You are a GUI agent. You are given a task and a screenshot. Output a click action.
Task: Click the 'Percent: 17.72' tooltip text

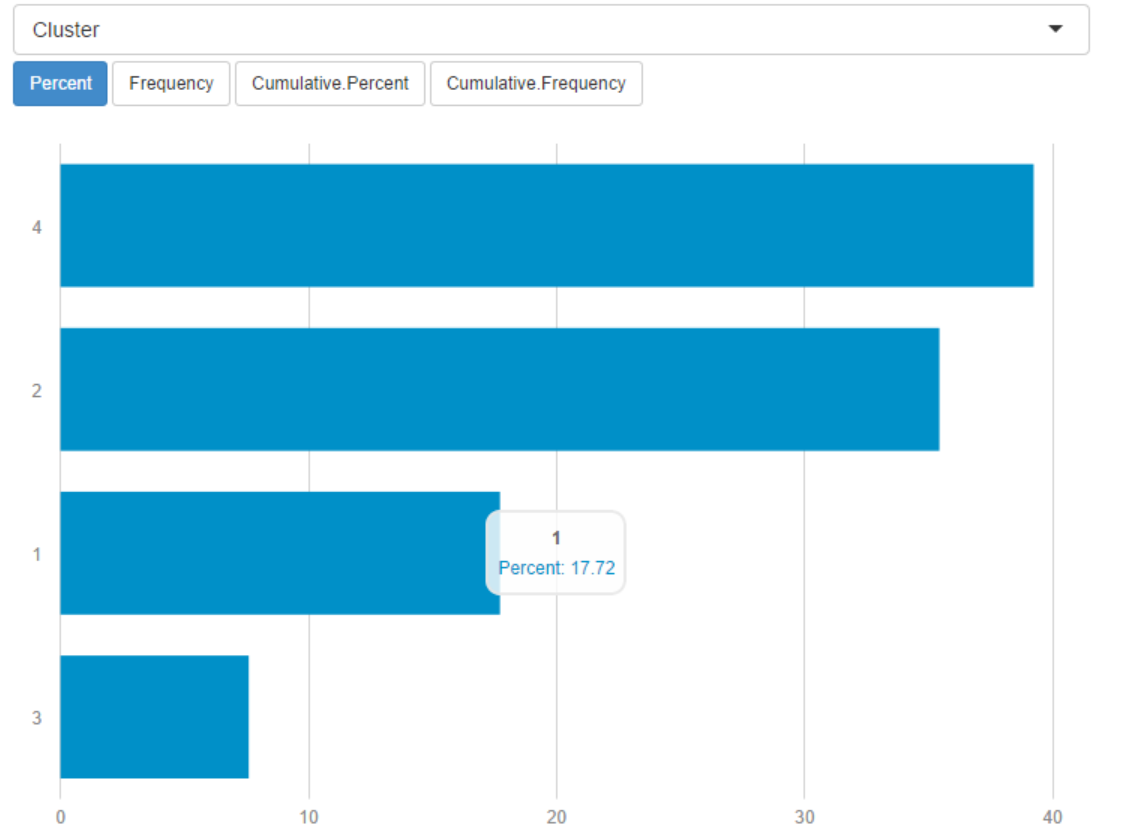[557, 568]
